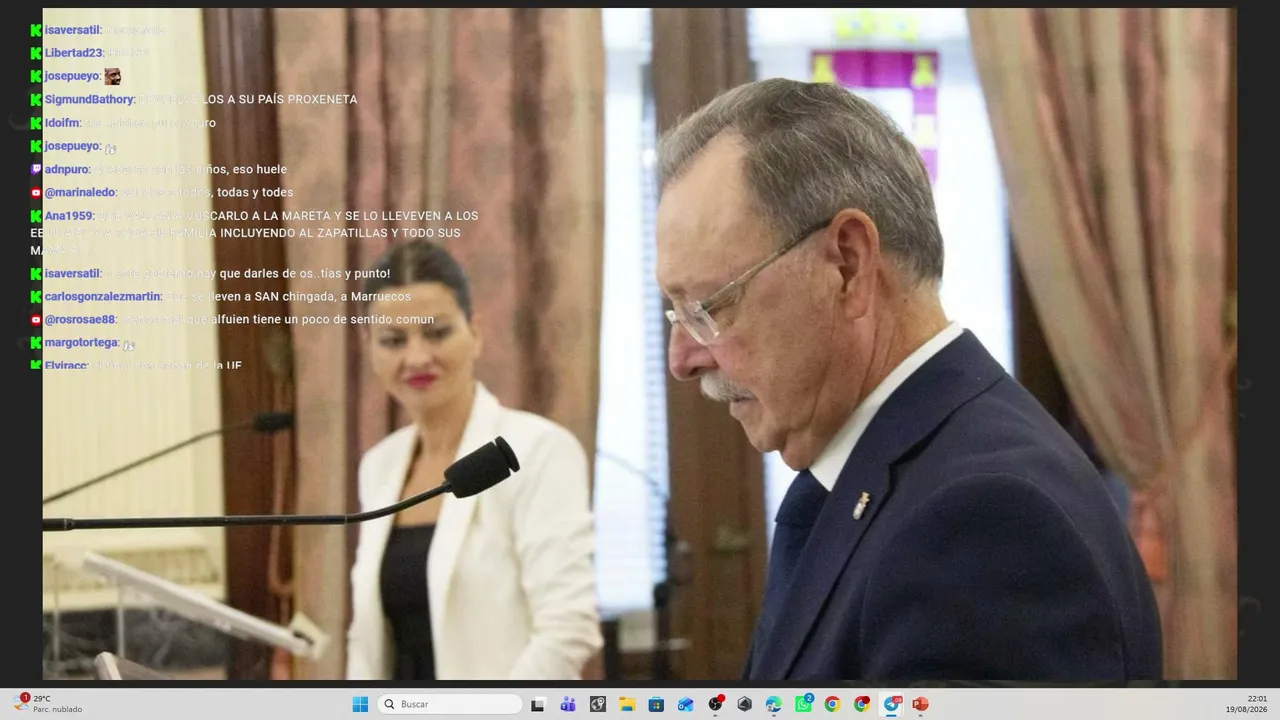1280x720 pixels.
Task: Open the second Chrome icon with red badge
Action: (862, 704)
